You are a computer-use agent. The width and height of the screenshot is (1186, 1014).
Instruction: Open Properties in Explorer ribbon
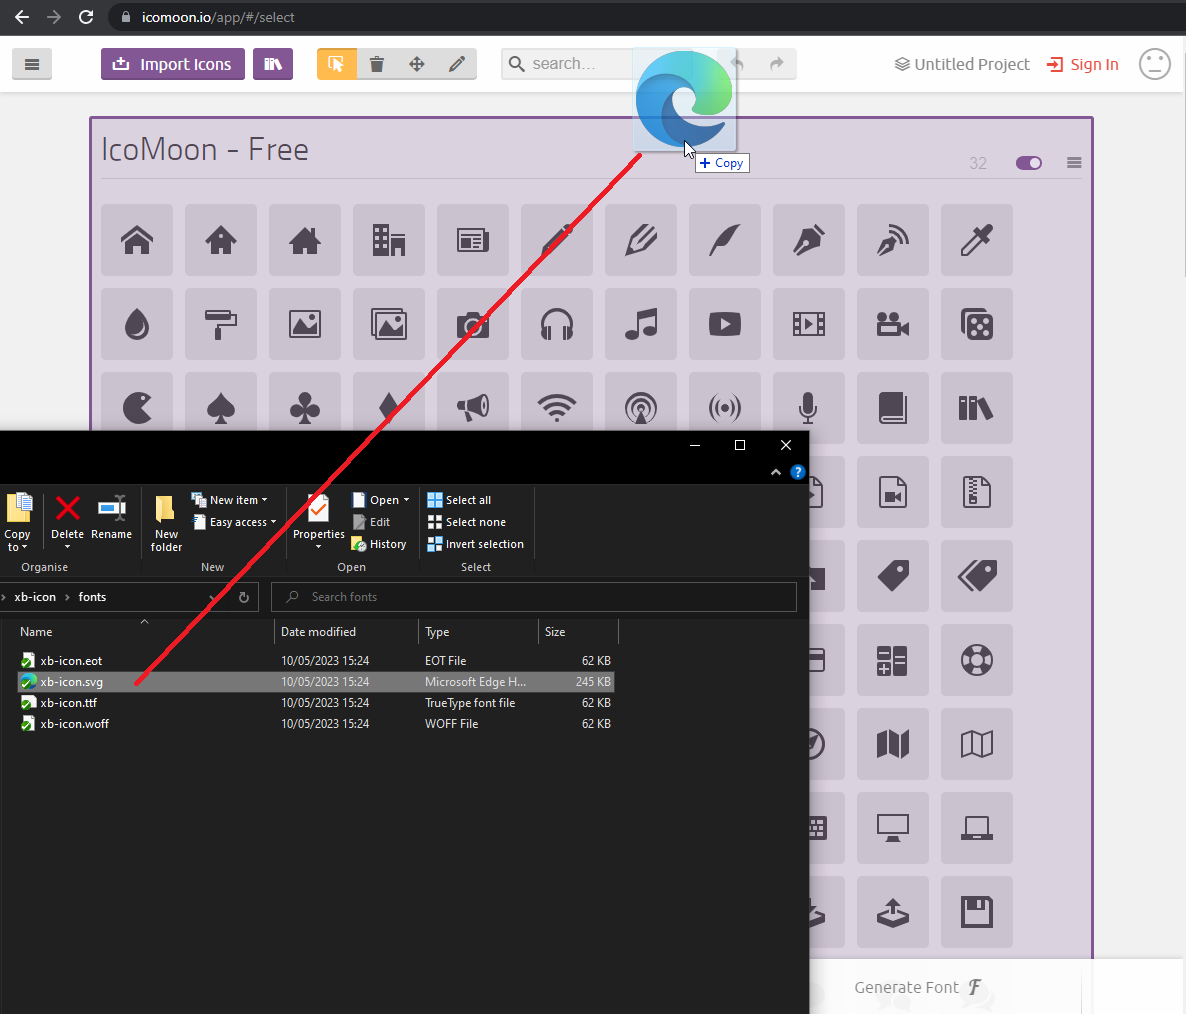(x=318, y=522)
